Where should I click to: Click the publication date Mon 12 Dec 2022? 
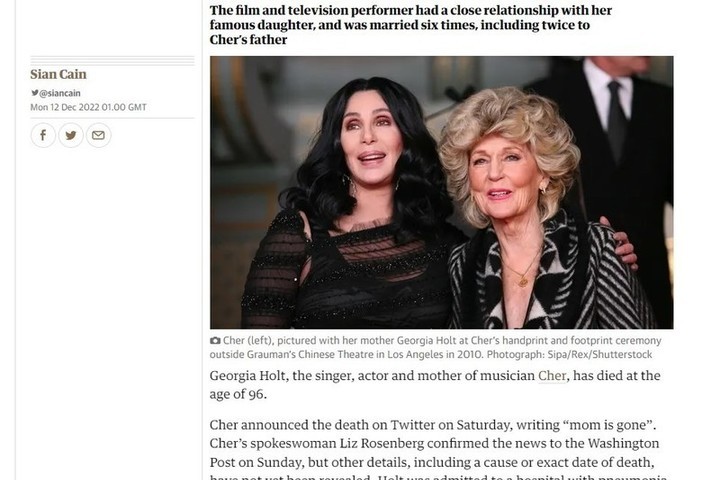point(65,107)
